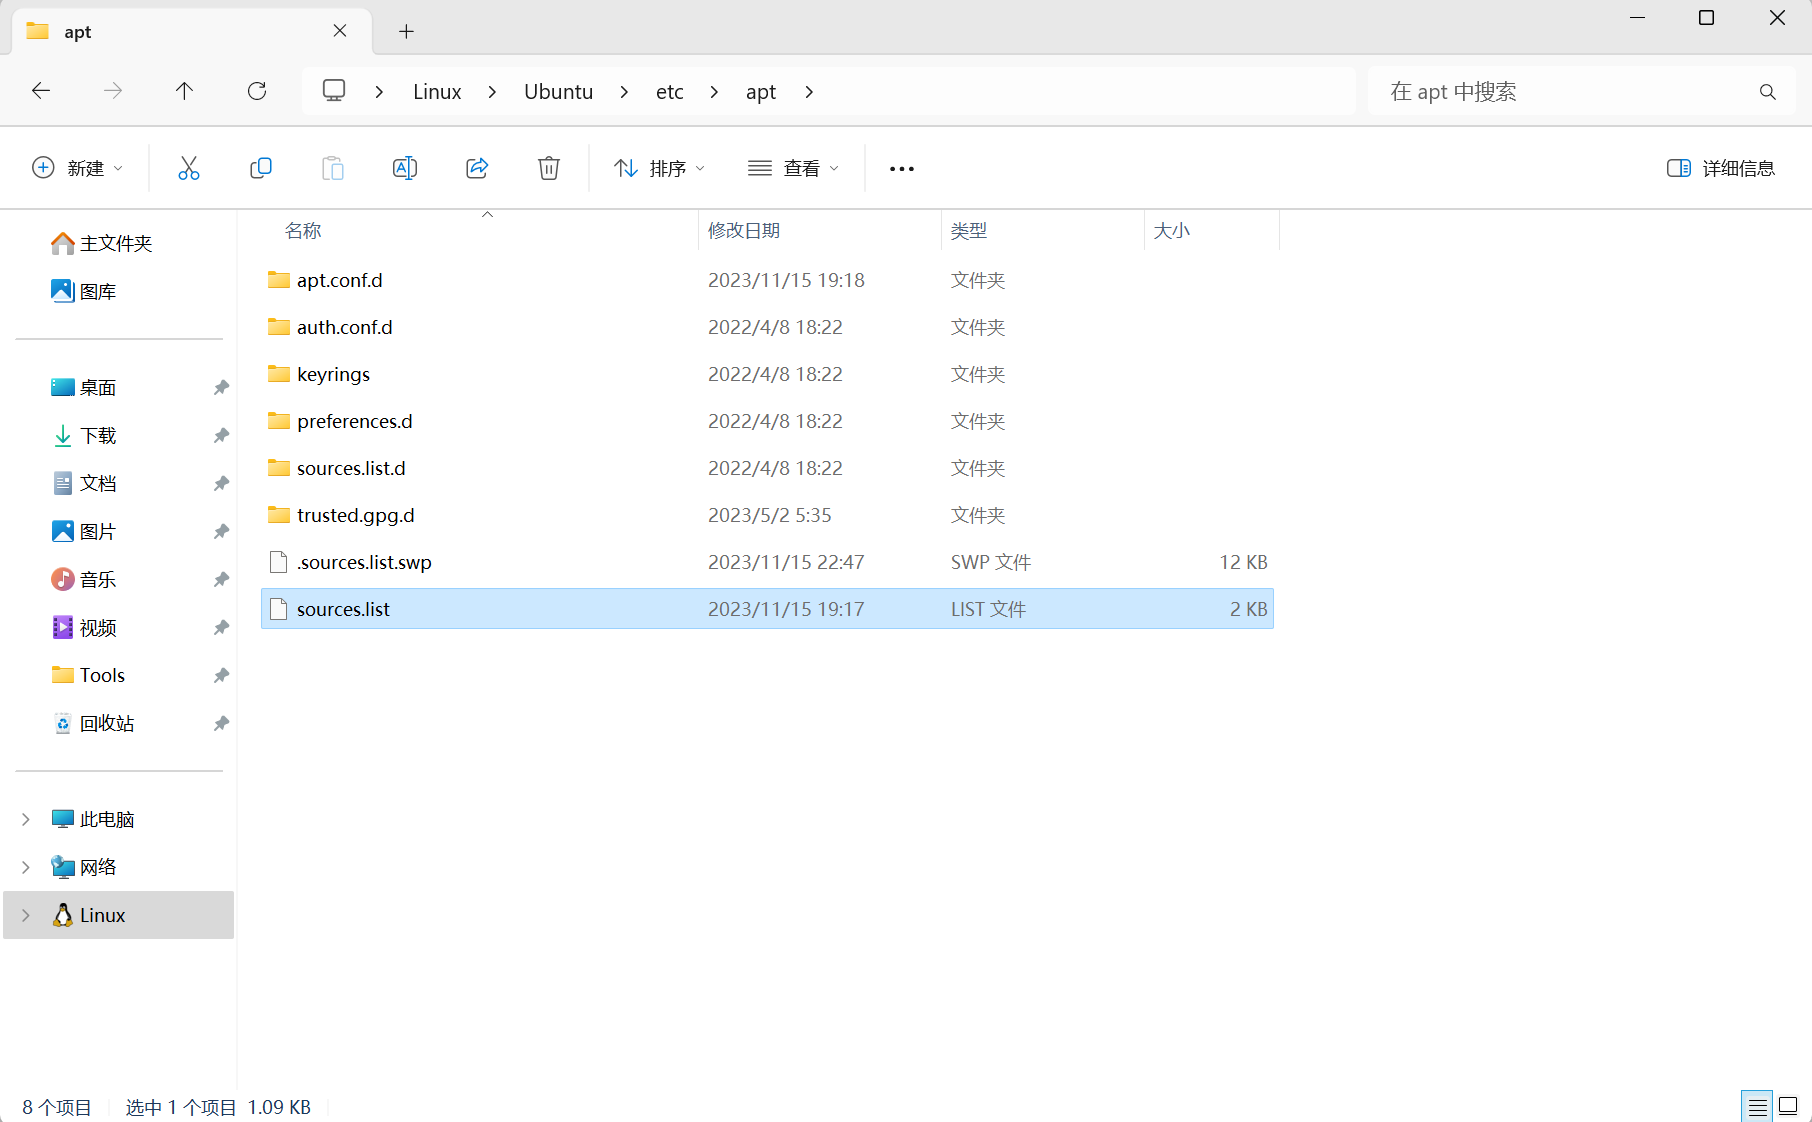1812x1122 pixels.
Task: Refresh the current folder view
Action: pos(257,91)
